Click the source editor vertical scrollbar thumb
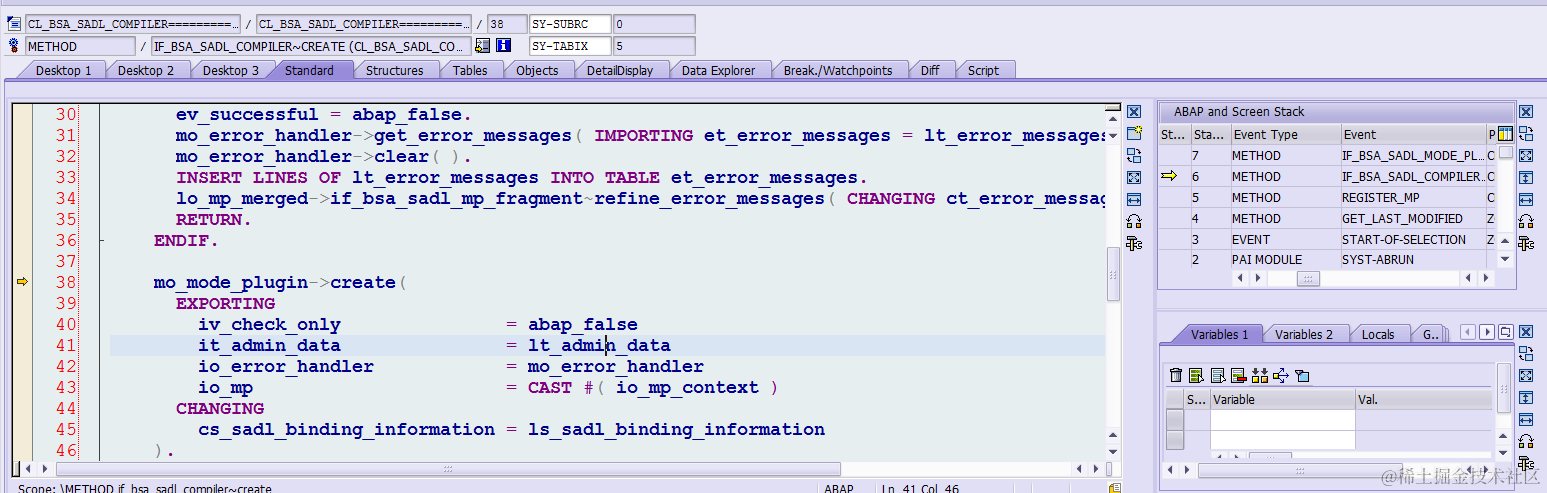1547x493 pixels. click(1113, 273)
